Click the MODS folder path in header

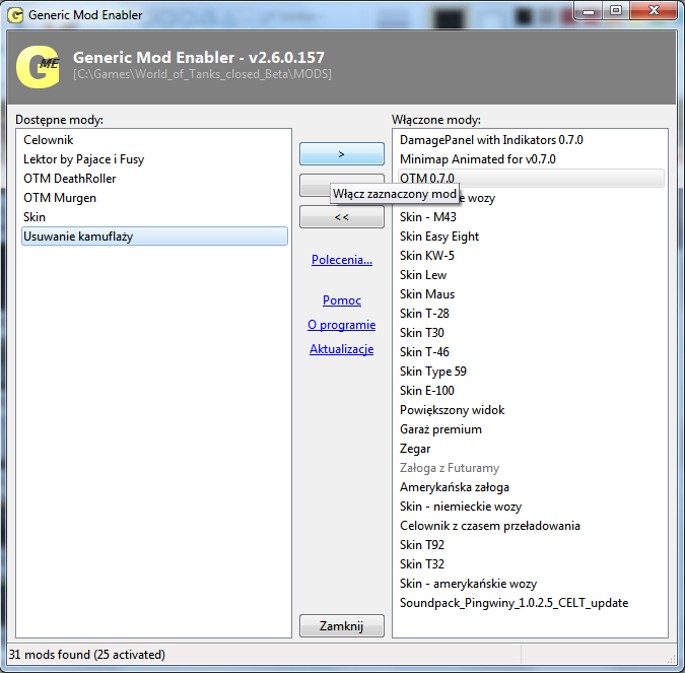point(202,74)
